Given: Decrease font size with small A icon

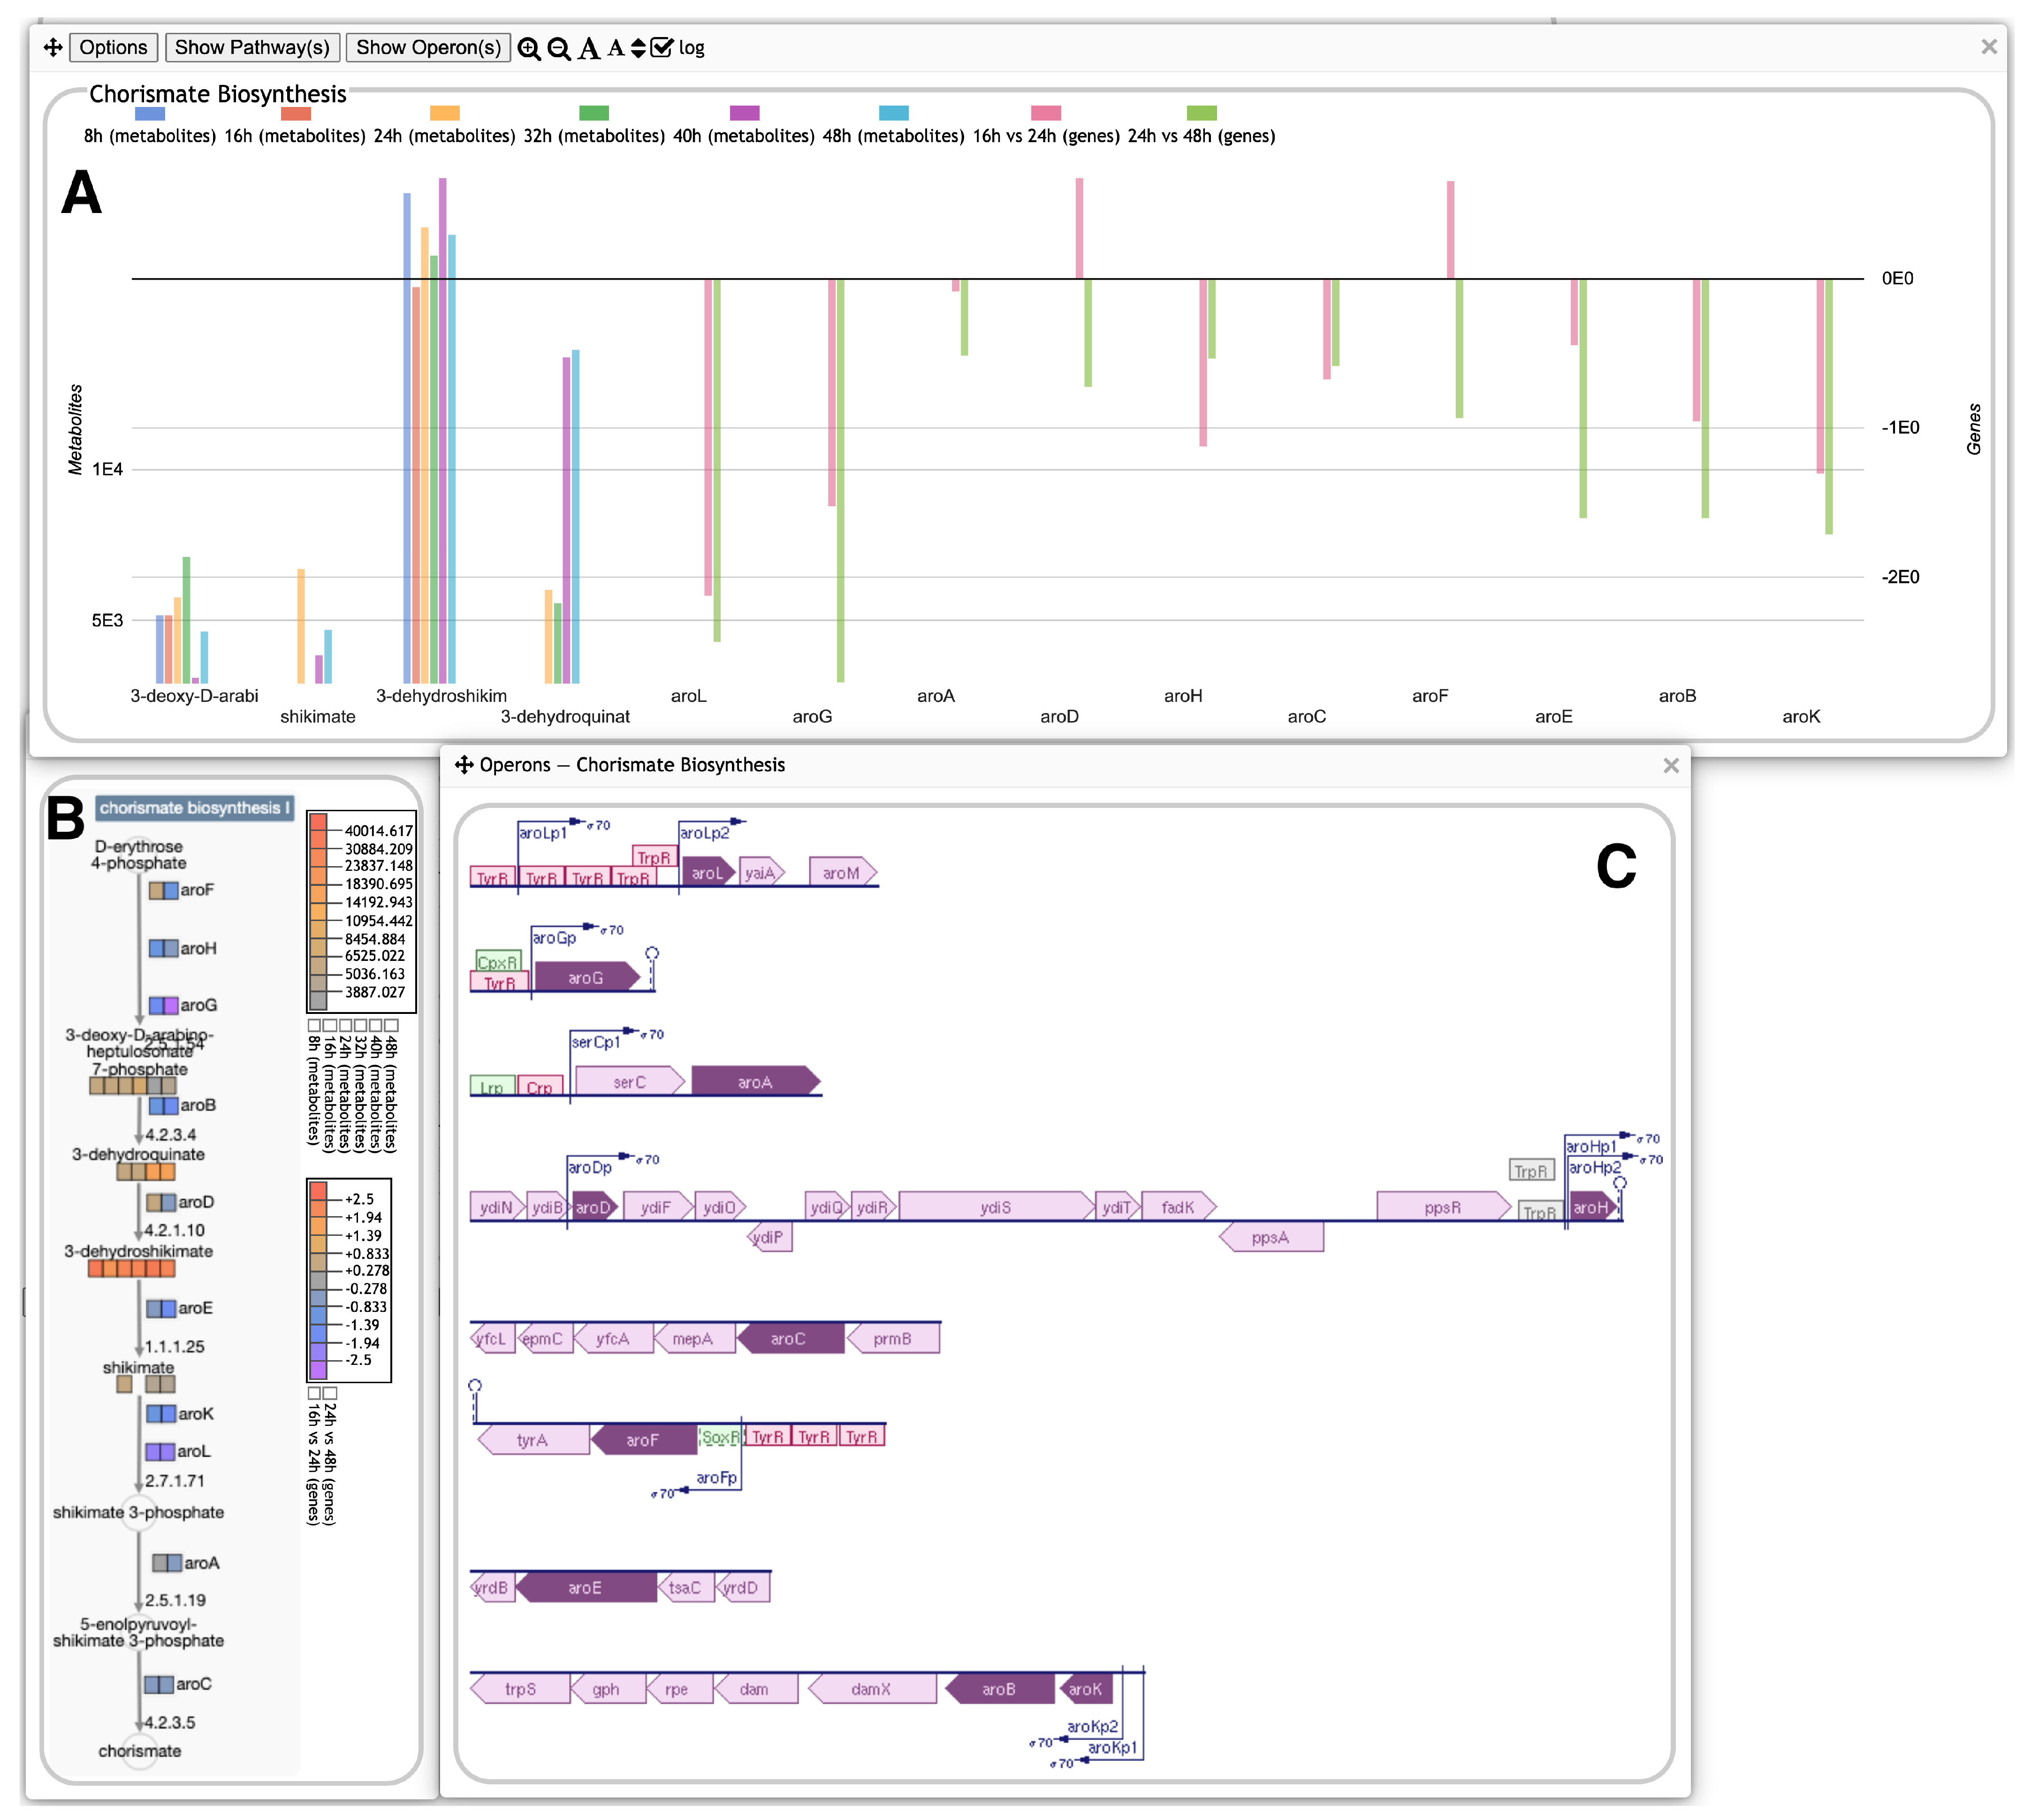Looking at the screenshot, I should pyautogui.click(x=615, y=47).
